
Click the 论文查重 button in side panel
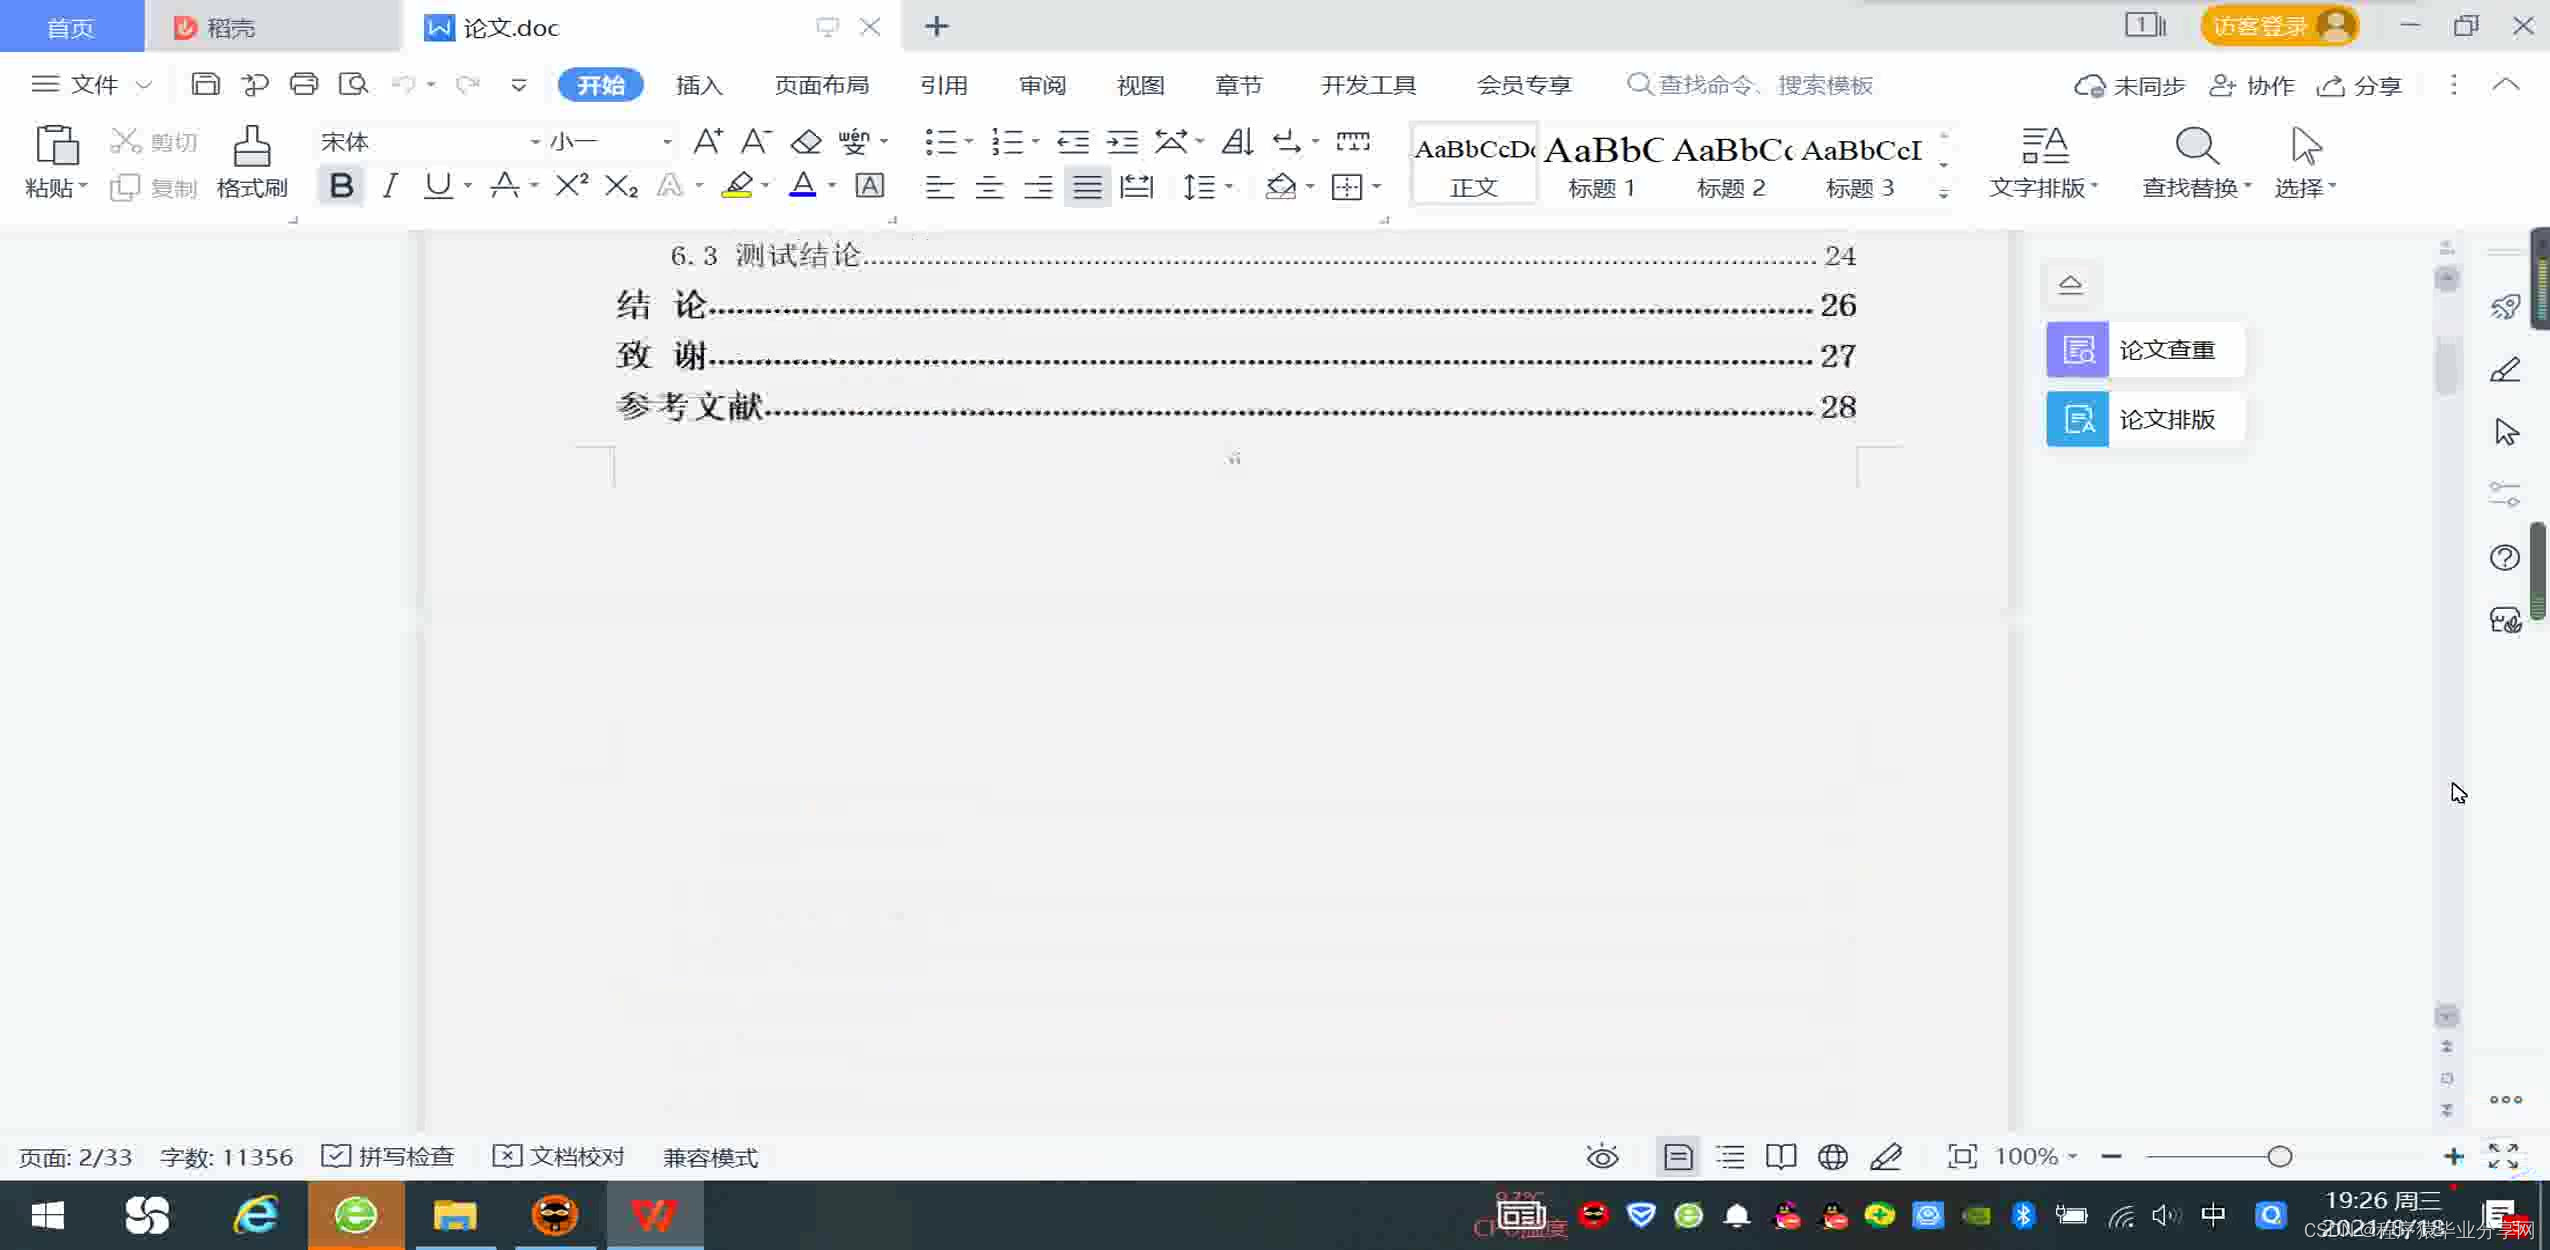pos(2145,350)
